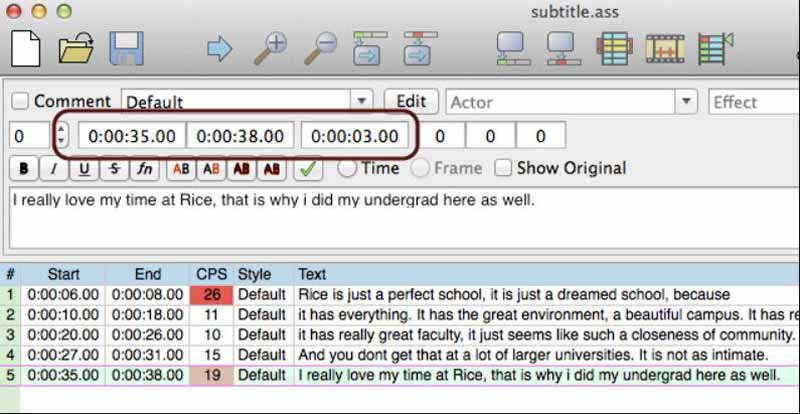
Task: Click the jump video to start icon
Action: 370,48
